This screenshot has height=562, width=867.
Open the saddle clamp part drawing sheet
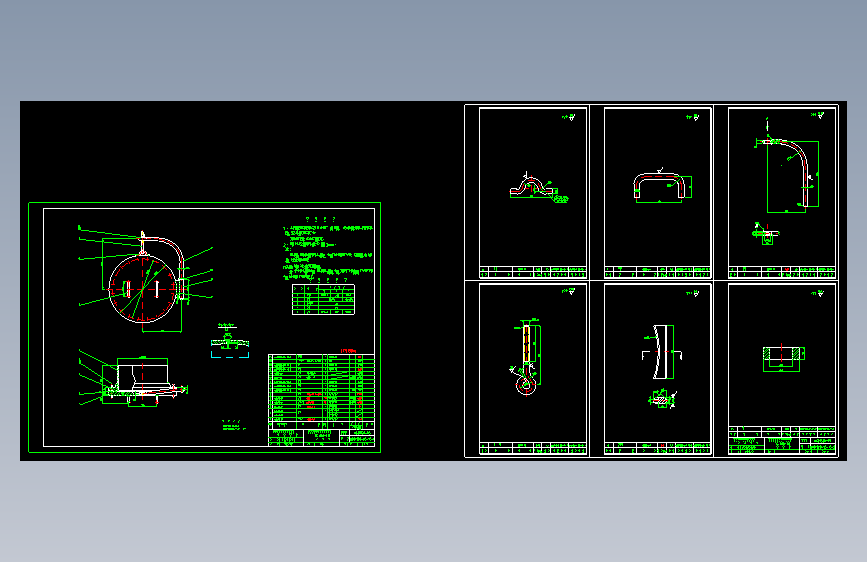coord(533,193)
